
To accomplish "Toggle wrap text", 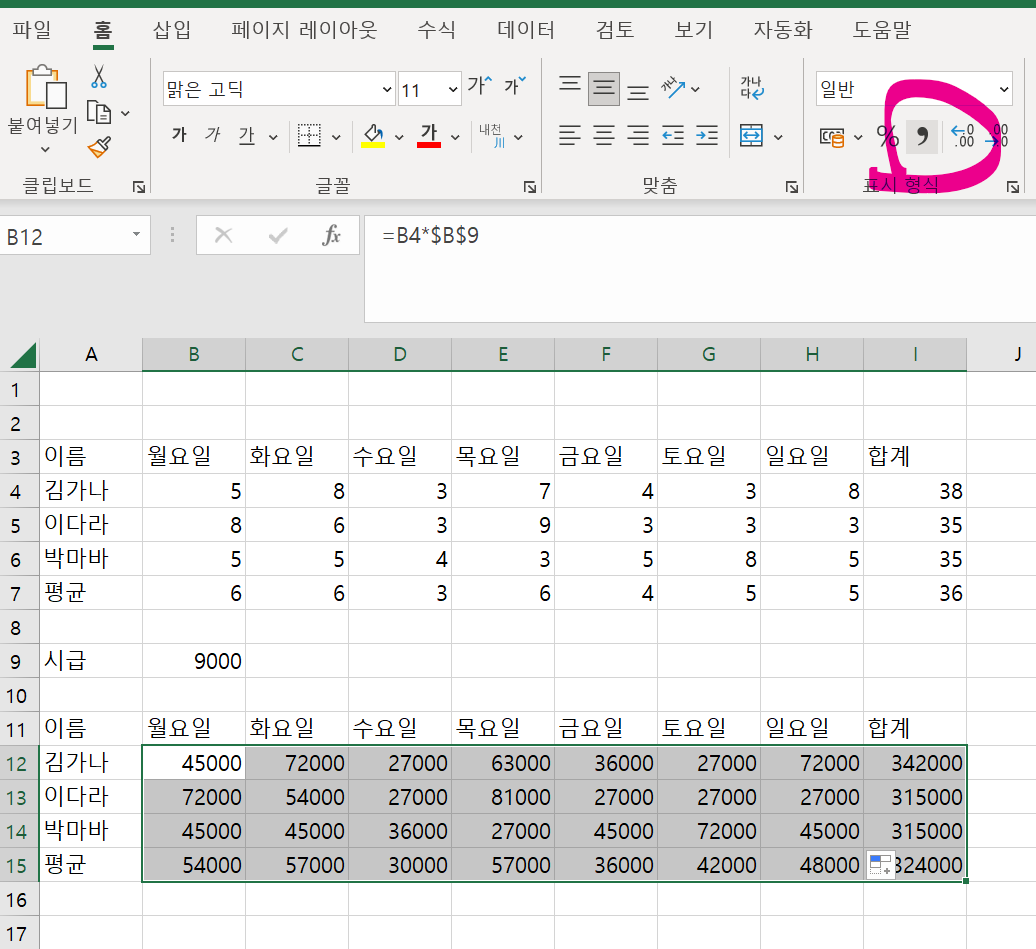I will (x=752, y=88).
